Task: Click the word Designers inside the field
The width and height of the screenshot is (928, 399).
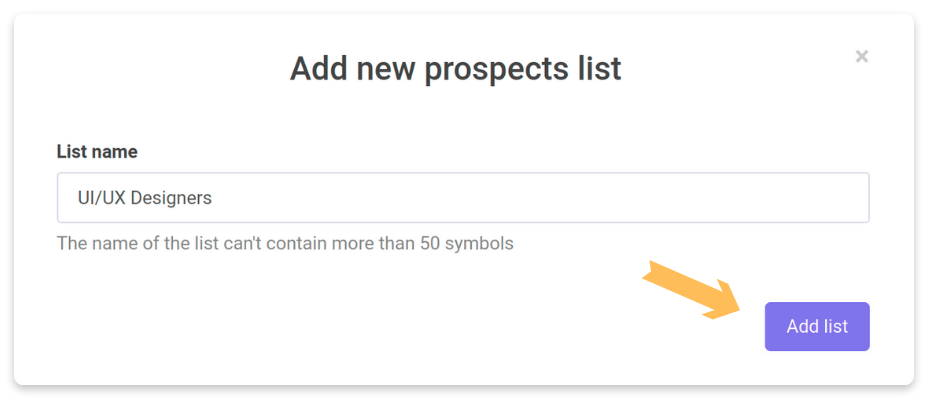Action: 170,198
